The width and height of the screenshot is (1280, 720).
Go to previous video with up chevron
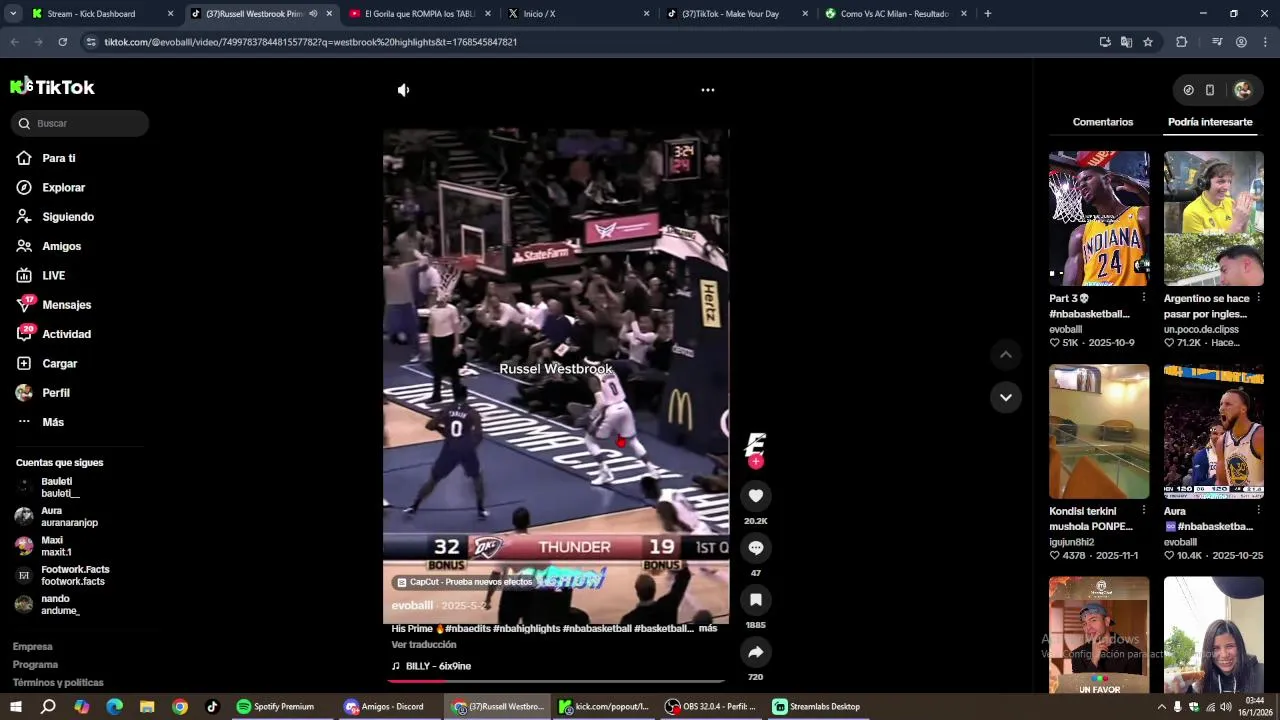(1006, 355)
